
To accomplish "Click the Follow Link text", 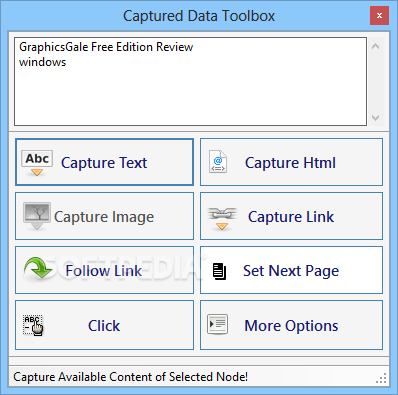I will pyautogui.click(x=104, y=271).
